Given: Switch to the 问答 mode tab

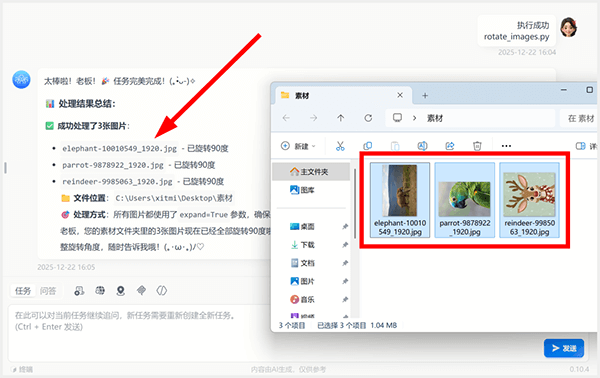Looking at the screenshot, I should click(48, 291).
